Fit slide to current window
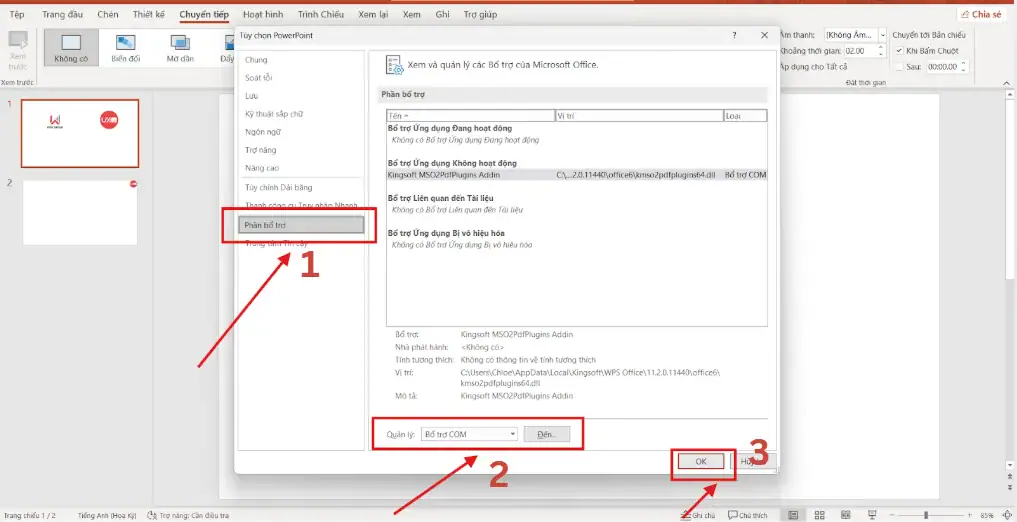 point(1008,516)
